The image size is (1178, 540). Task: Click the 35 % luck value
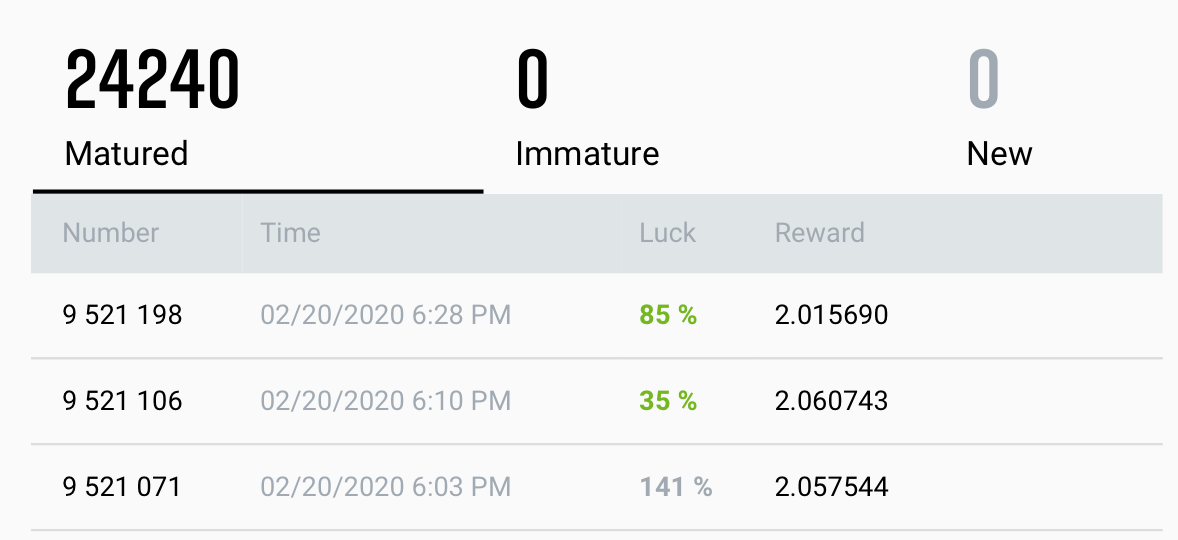[x=668, y=402]
